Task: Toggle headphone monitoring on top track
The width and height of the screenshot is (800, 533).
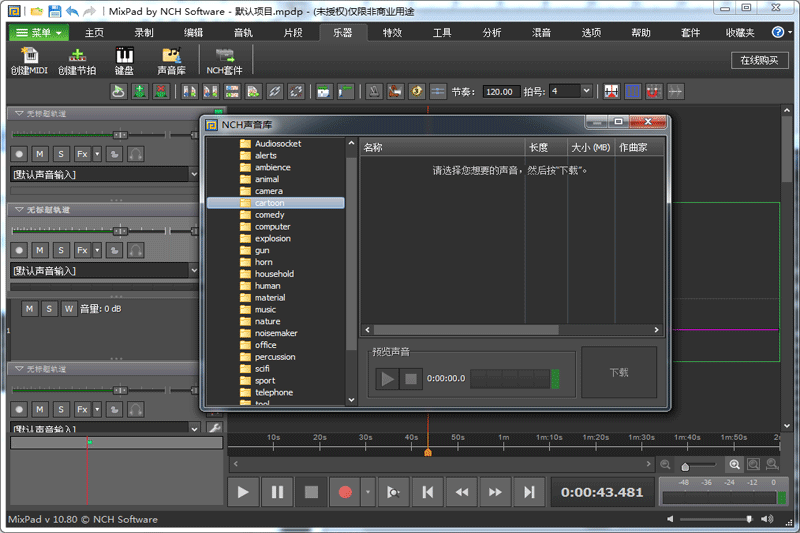Action: pos(135,154)
